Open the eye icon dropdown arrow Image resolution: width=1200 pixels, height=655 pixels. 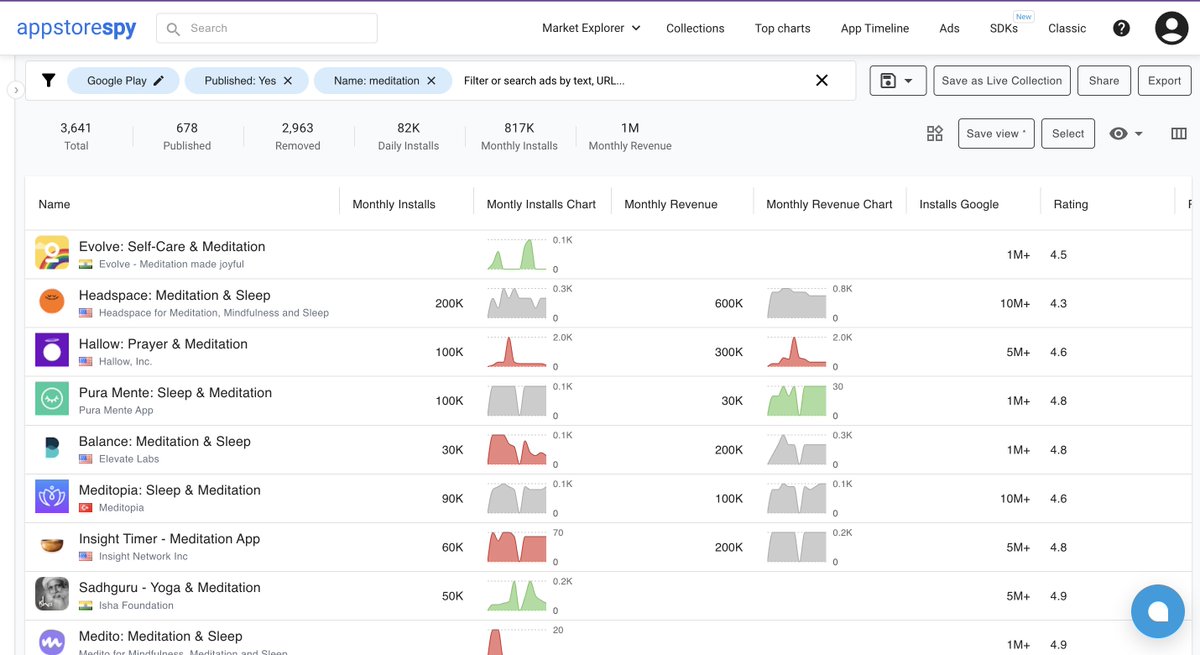(x=1138, y=134)
